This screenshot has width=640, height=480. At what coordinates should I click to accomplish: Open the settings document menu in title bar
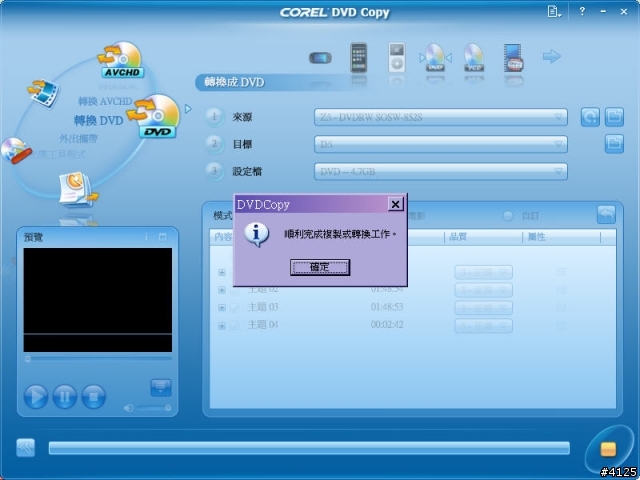point(554,11)
